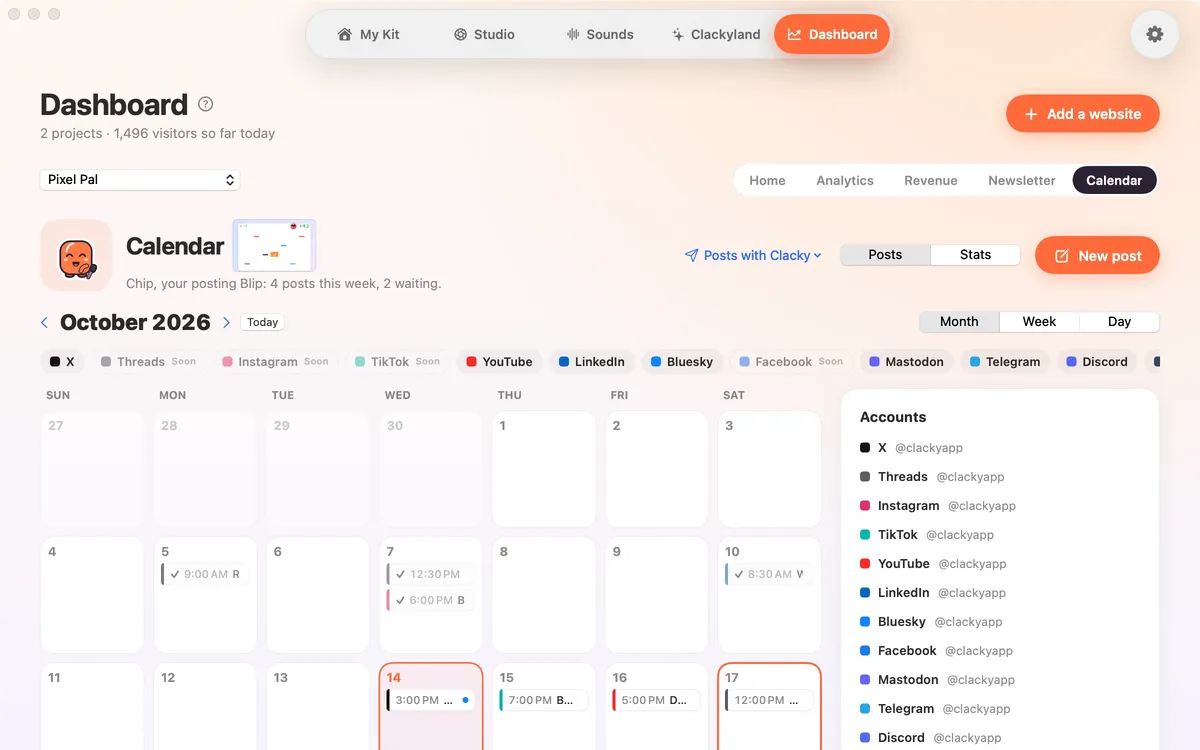Select the Dashboard tab
The width and height of the screenshot is (1200, 750).
[x=832, y=34]
